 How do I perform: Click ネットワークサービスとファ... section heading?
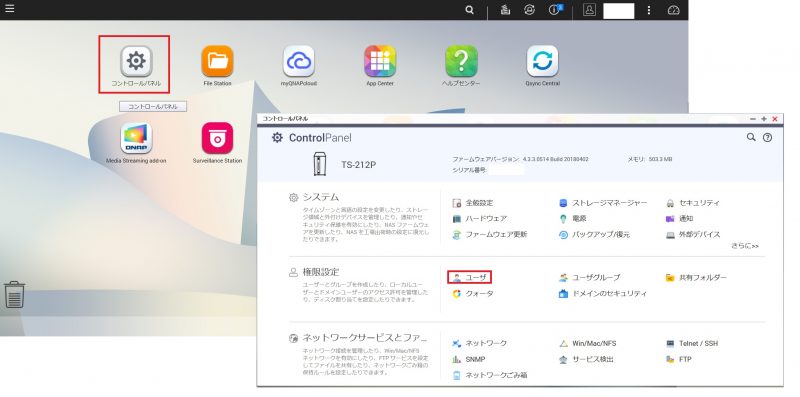click(365, 337)
